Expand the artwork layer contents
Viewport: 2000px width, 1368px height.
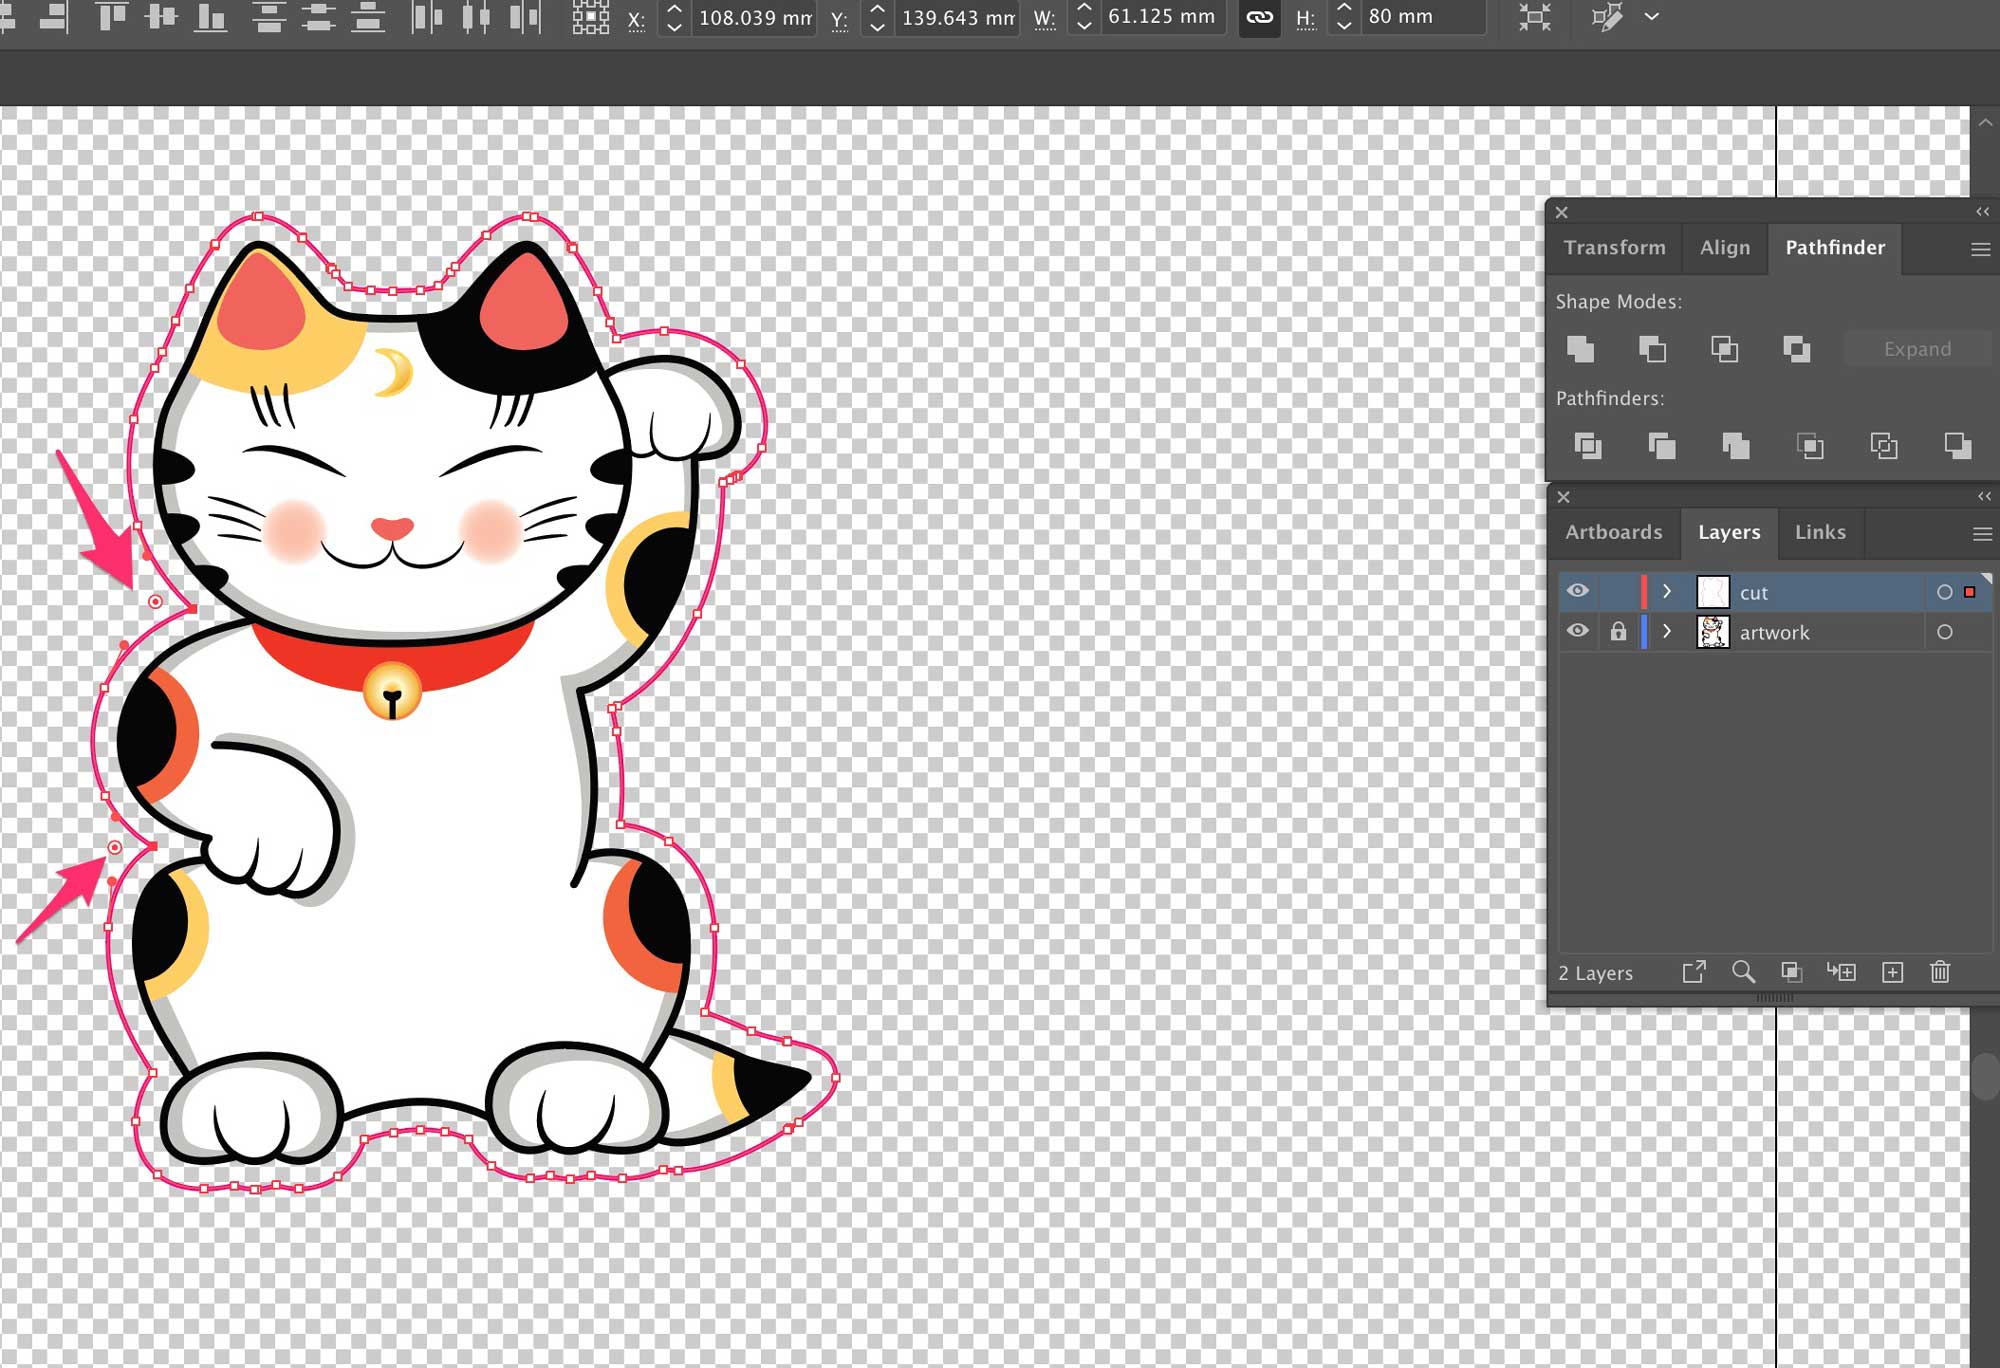pos(1666,632)
